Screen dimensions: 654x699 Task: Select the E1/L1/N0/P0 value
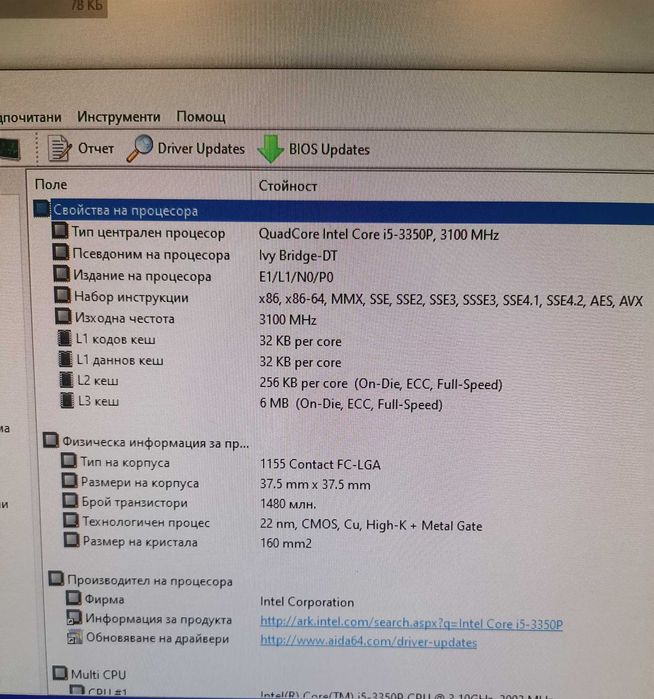click(296, 277)
